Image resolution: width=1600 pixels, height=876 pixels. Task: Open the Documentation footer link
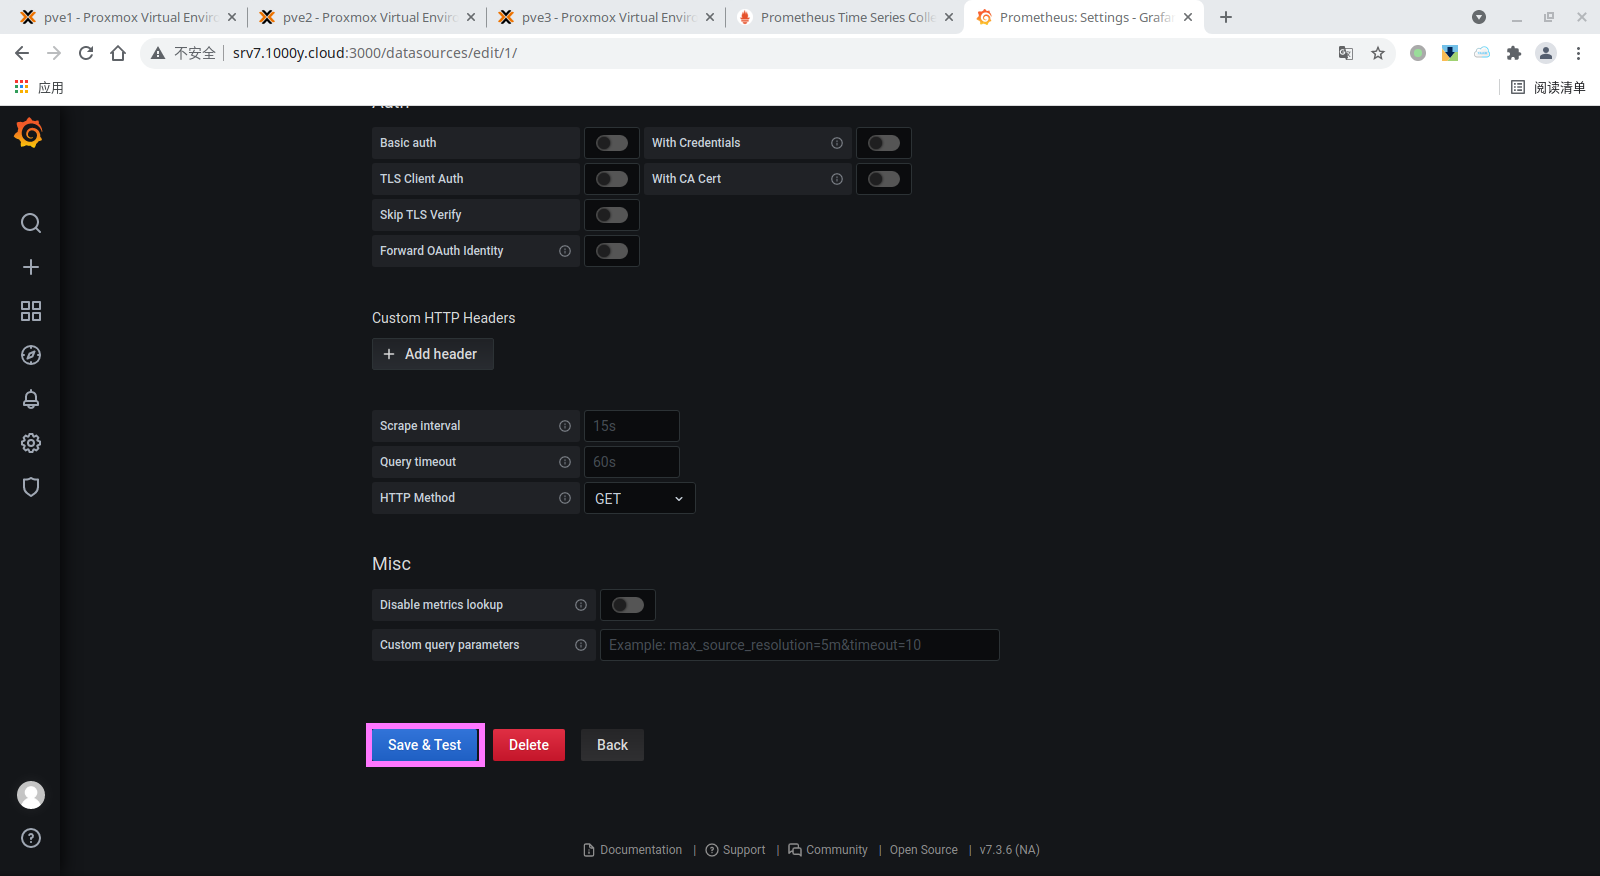(640, 850)
